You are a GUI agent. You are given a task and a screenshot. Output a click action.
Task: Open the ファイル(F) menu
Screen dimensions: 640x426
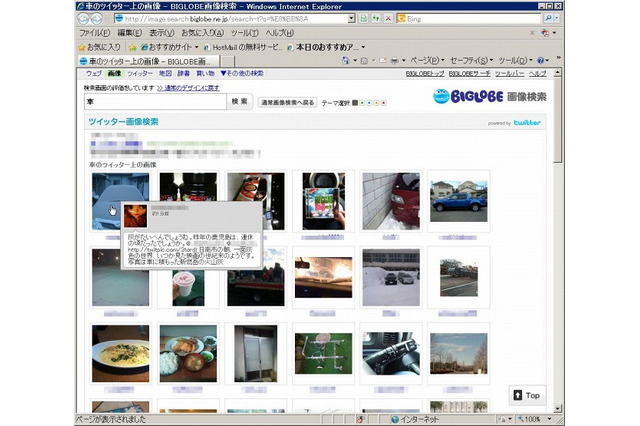click(95, 33)
